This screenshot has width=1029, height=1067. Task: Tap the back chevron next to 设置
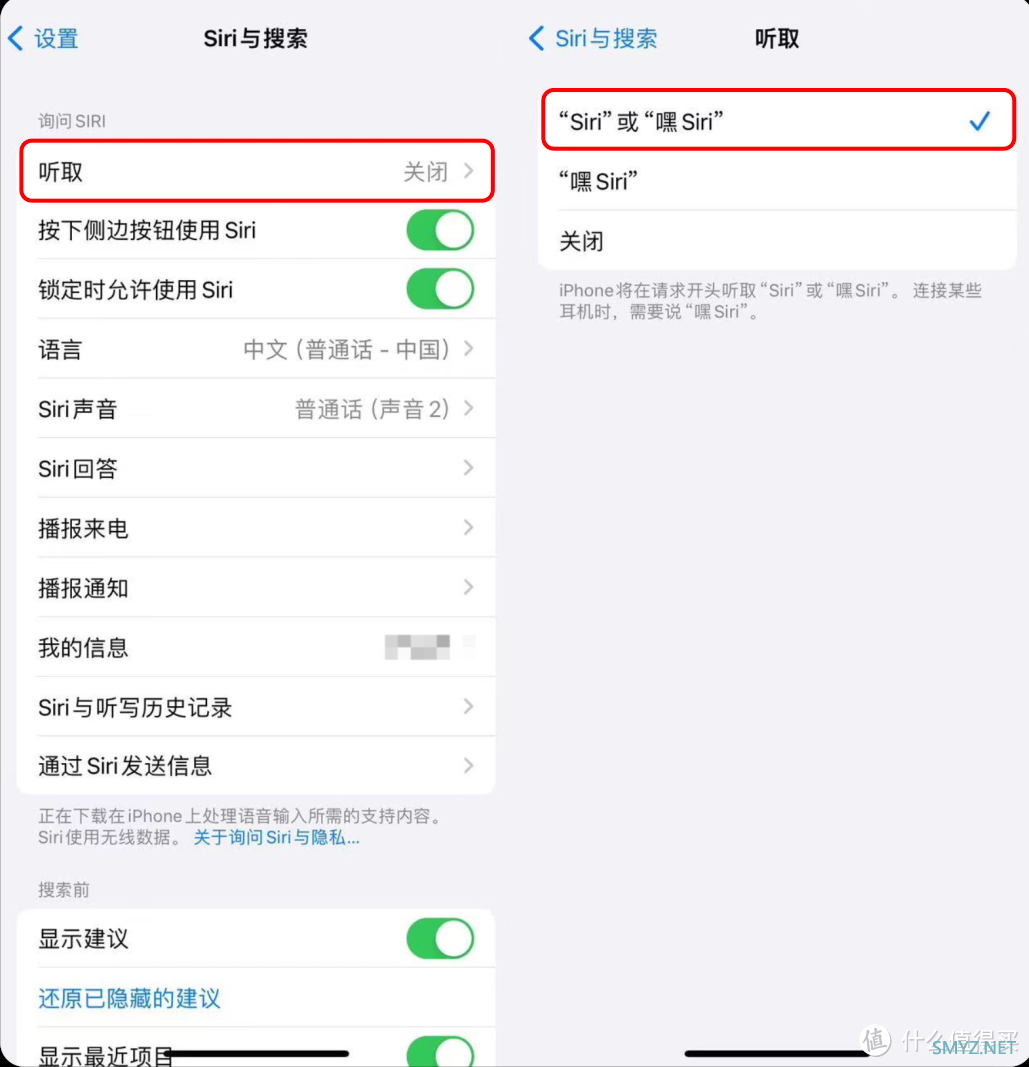click(16, 38)
